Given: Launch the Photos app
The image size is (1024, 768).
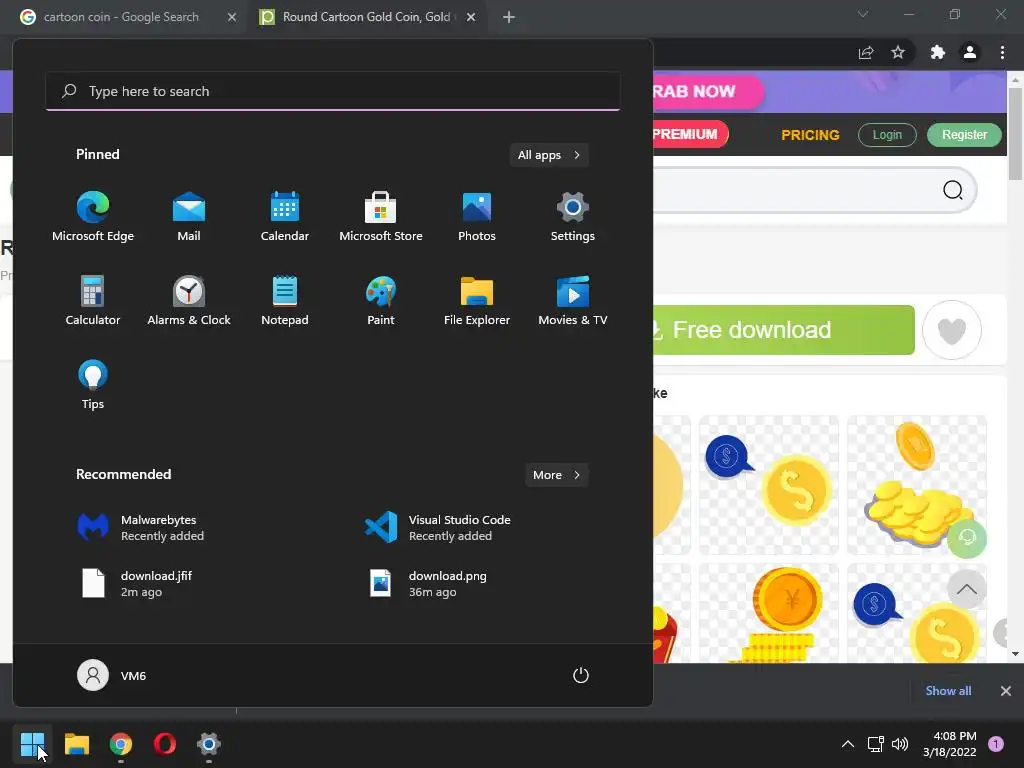Looking at the screenshot, I should 477,217.
